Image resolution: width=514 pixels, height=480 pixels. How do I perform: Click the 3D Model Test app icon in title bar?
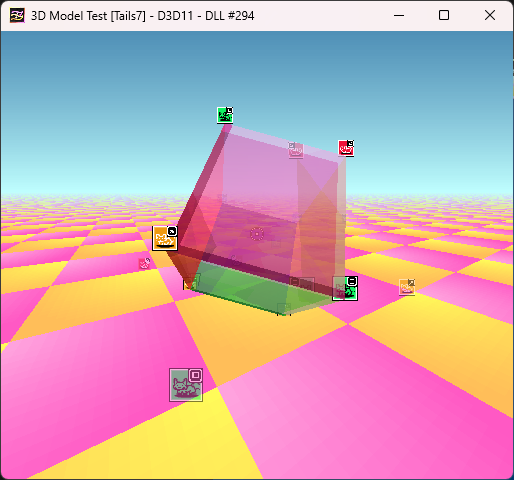[17, 15]
